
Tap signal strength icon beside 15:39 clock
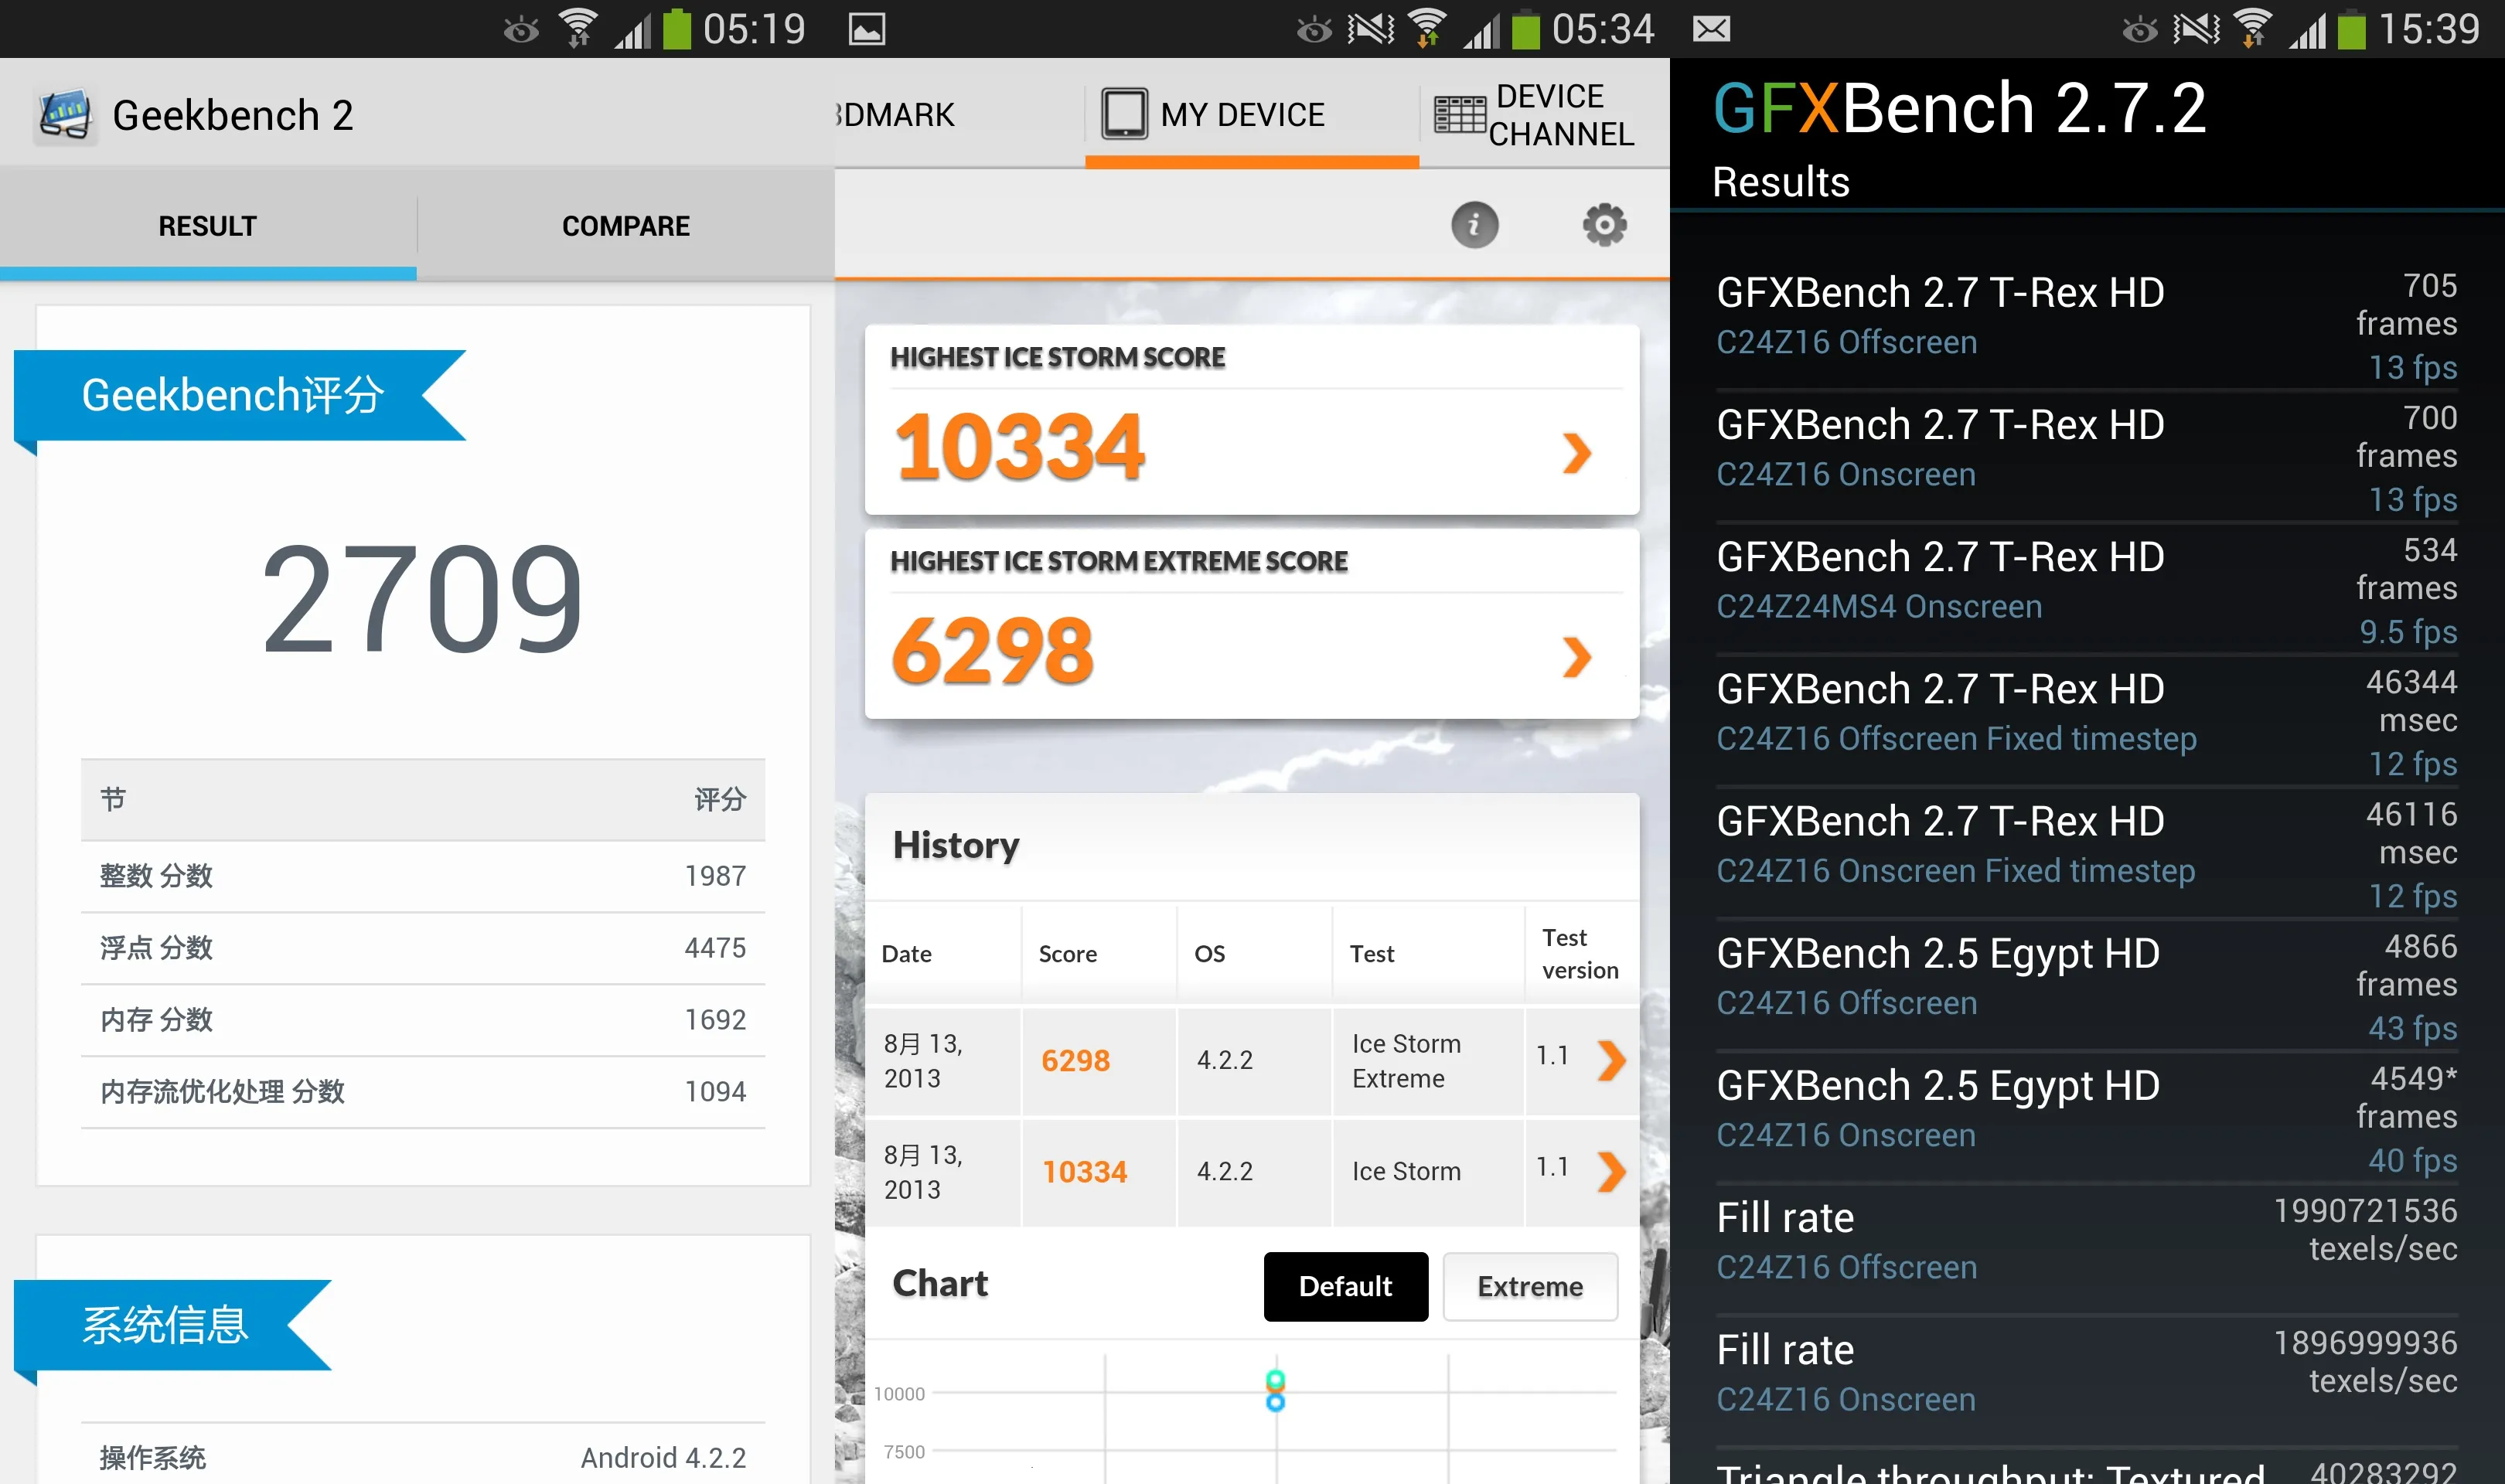[2307, 30]
